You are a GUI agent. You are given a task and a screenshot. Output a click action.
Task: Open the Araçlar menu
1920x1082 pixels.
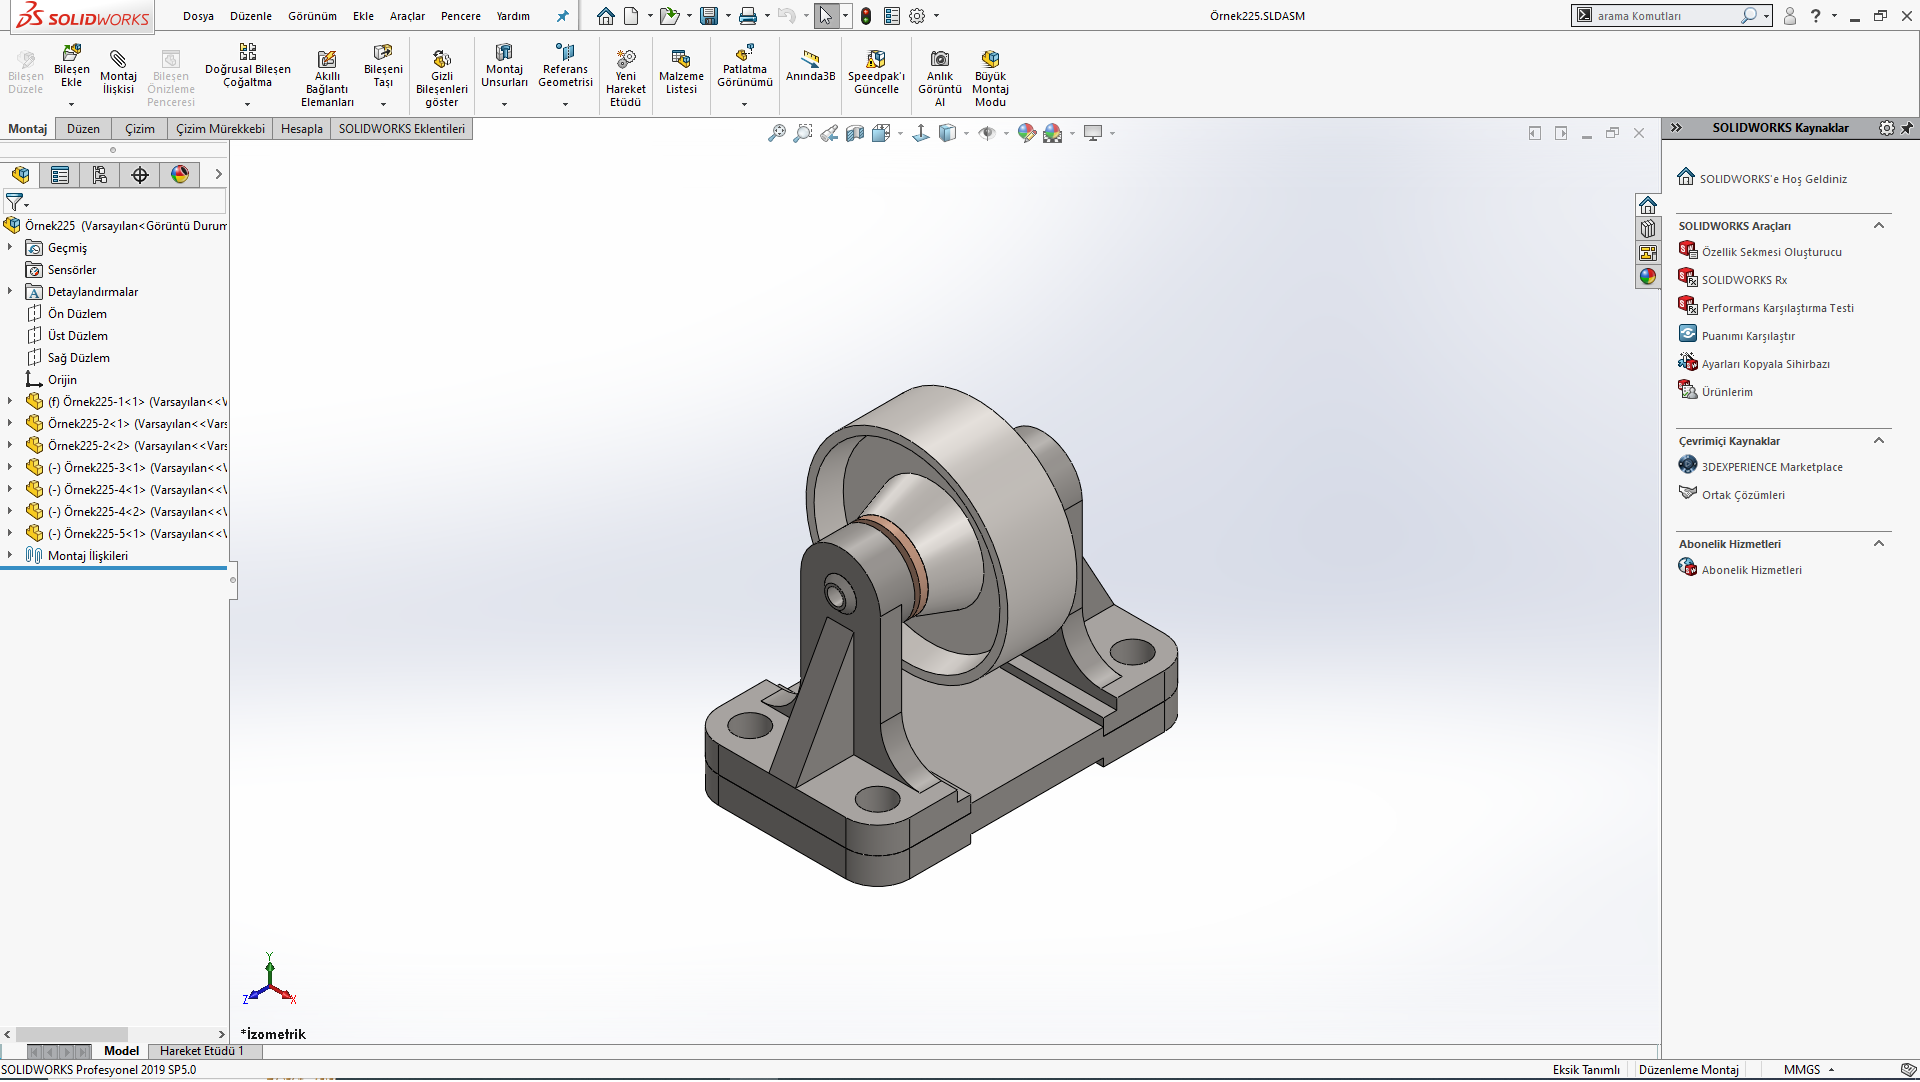tap(407, 16)
